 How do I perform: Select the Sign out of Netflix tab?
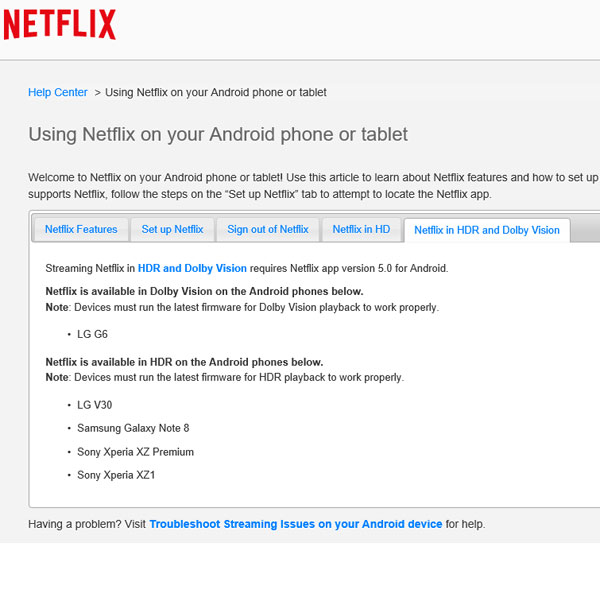coord(268,229)
